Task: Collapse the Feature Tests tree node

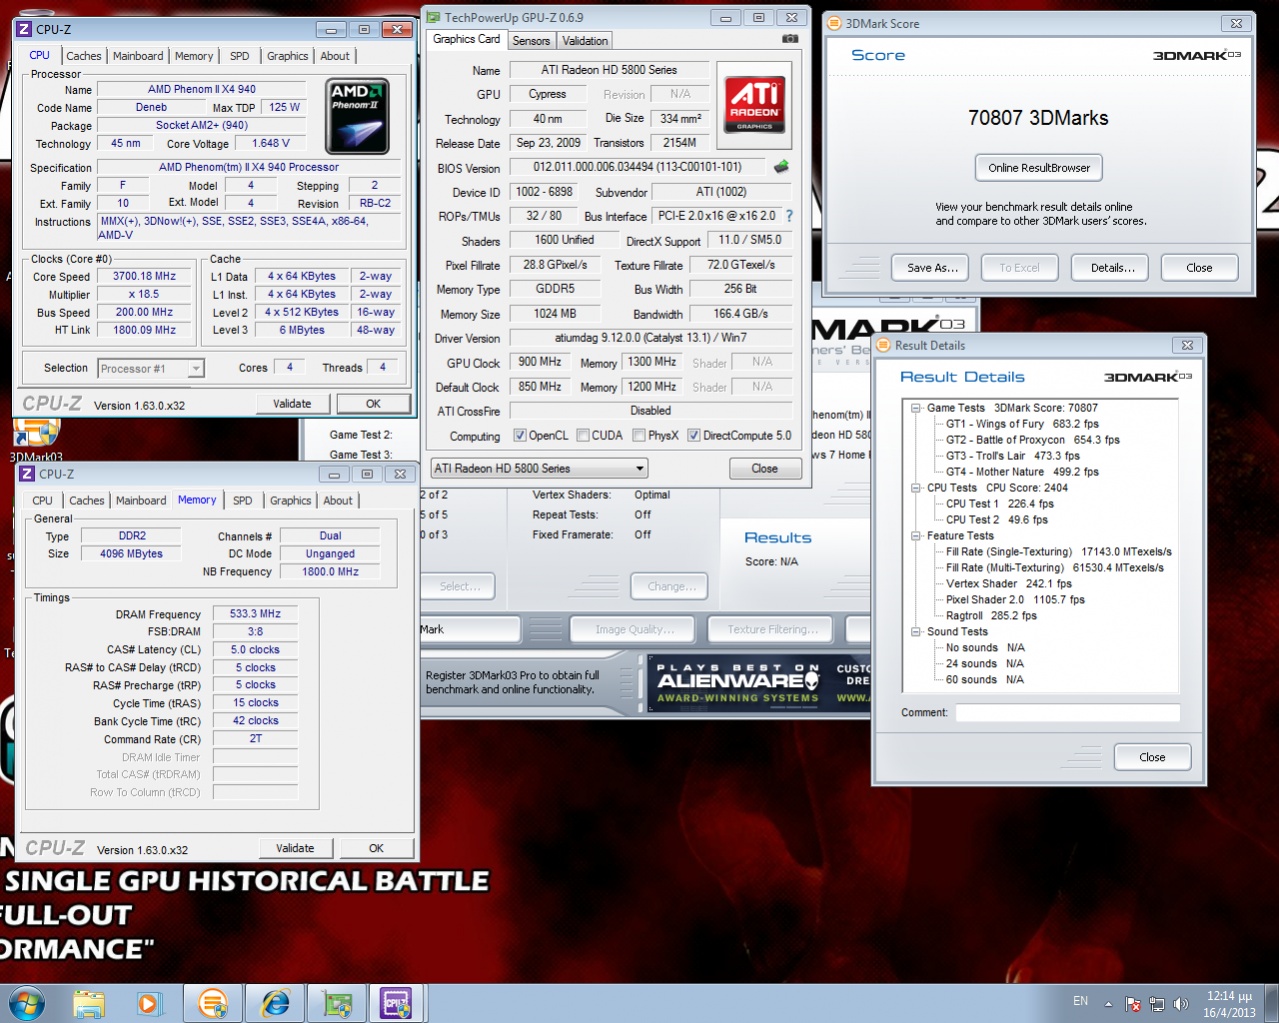Action: 916,536
